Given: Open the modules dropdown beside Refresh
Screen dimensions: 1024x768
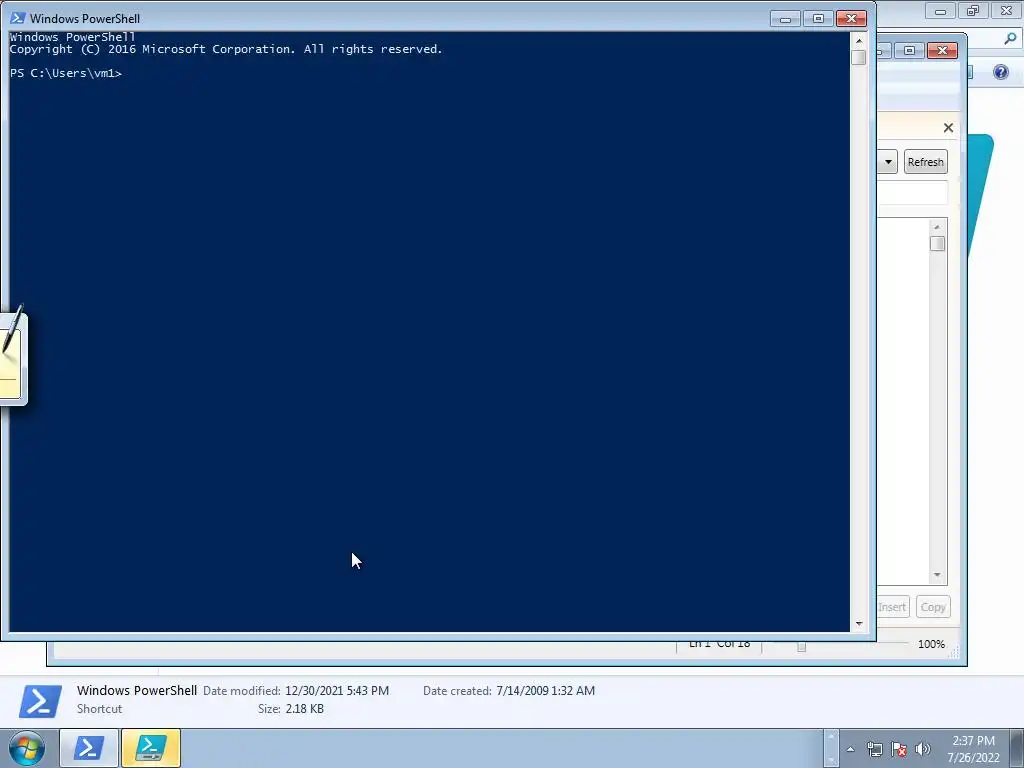Looking at the screenshot, I should point(888,162).
